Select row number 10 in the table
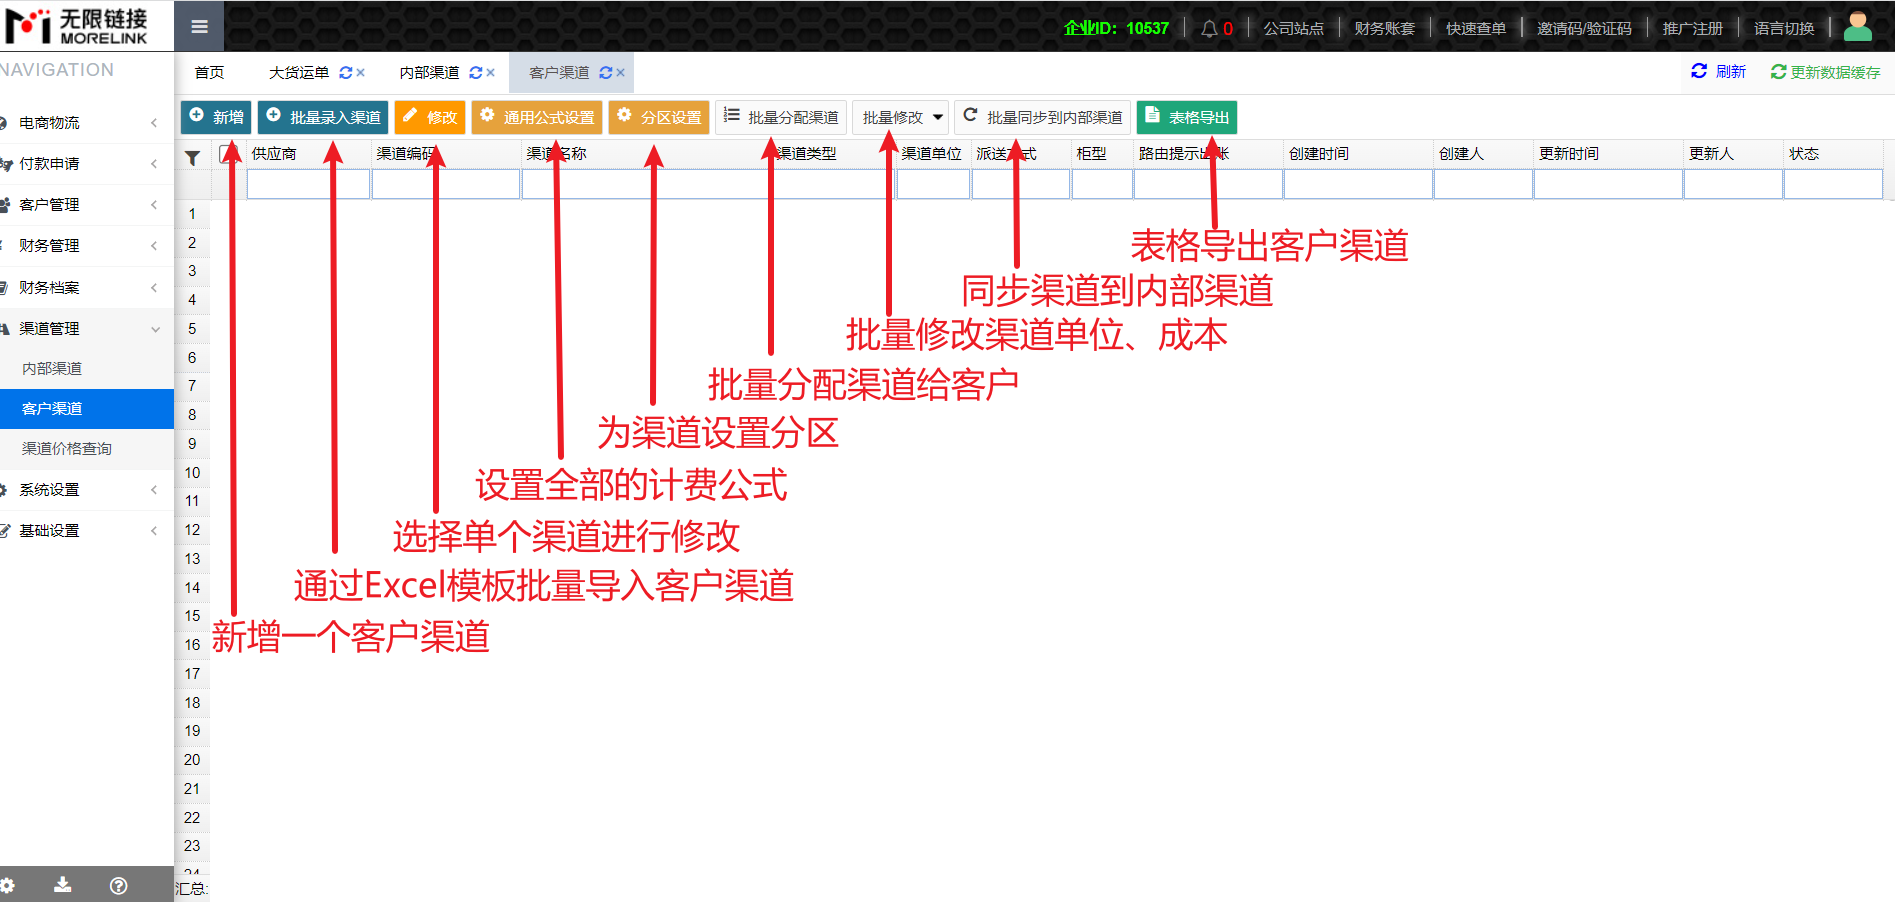 click(x=192, y=473)
